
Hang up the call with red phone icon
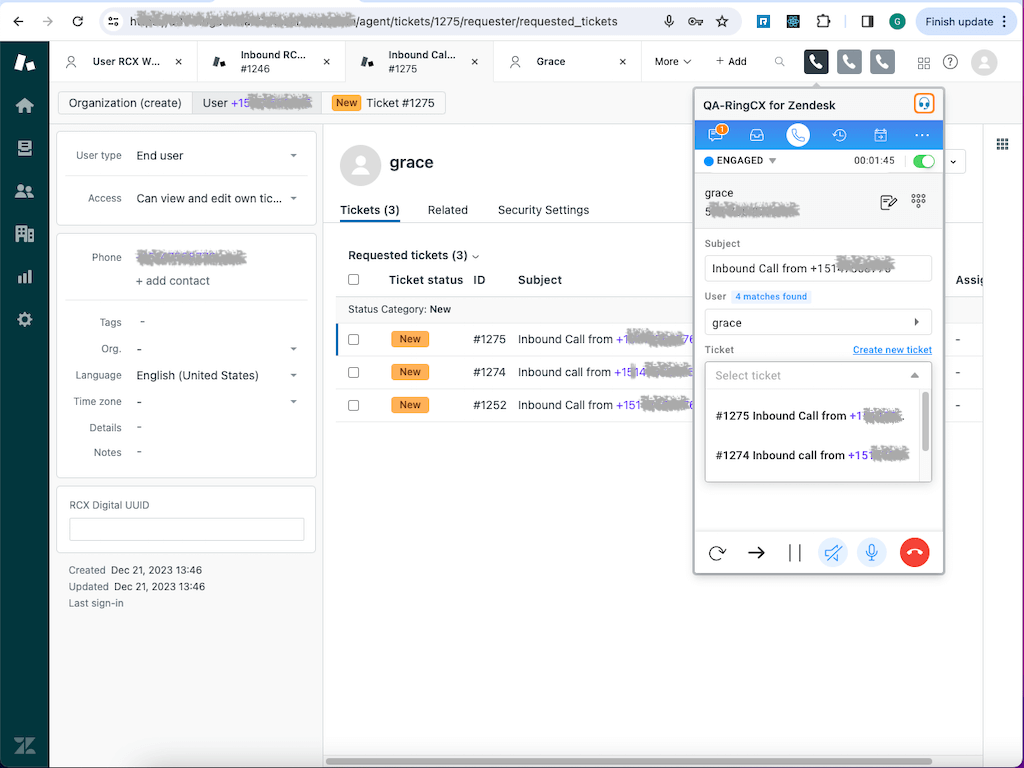[914, 552]
